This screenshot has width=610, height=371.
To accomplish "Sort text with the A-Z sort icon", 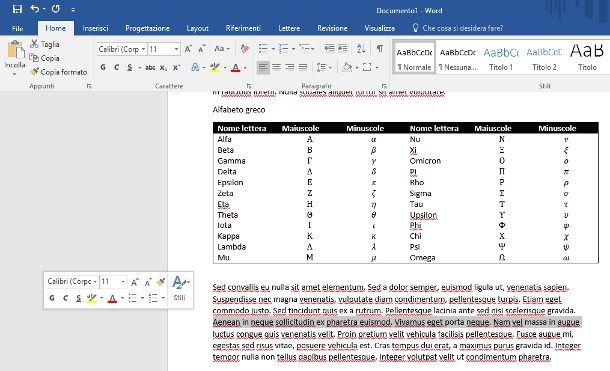I will click(x=361, y=49).
